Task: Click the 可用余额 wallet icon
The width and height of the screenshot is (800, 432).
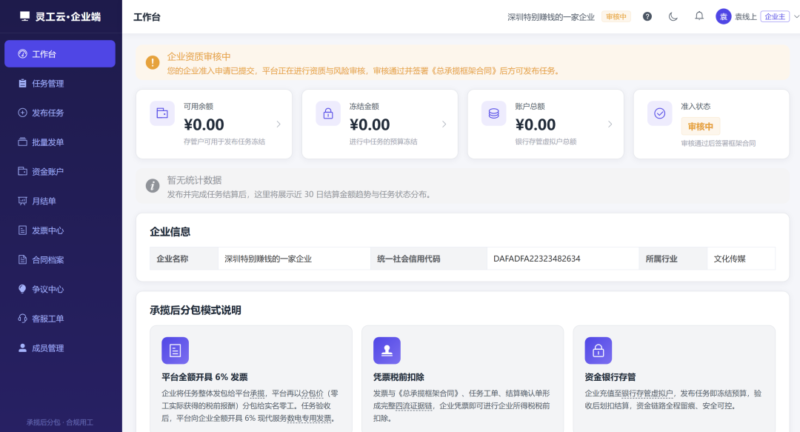Action: (x=162, y=113)
